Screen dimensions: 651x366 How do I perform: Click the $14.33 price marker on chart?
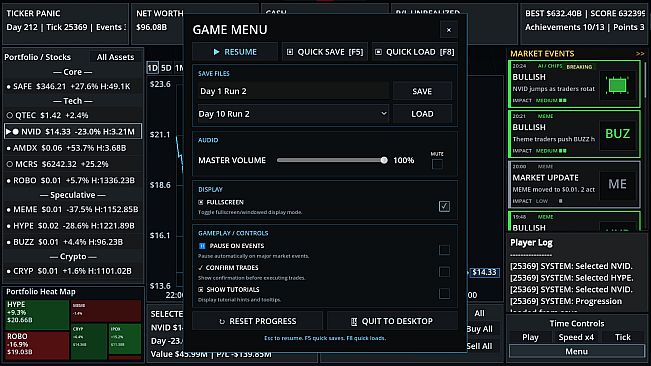pyautogui.click(x=484, y=272)
